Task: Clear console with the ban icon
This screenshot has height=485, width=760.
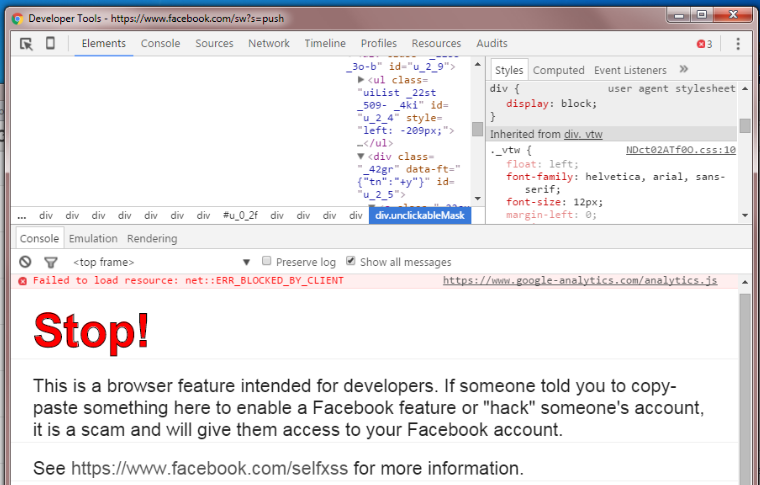Action: [x=25, y=262]
